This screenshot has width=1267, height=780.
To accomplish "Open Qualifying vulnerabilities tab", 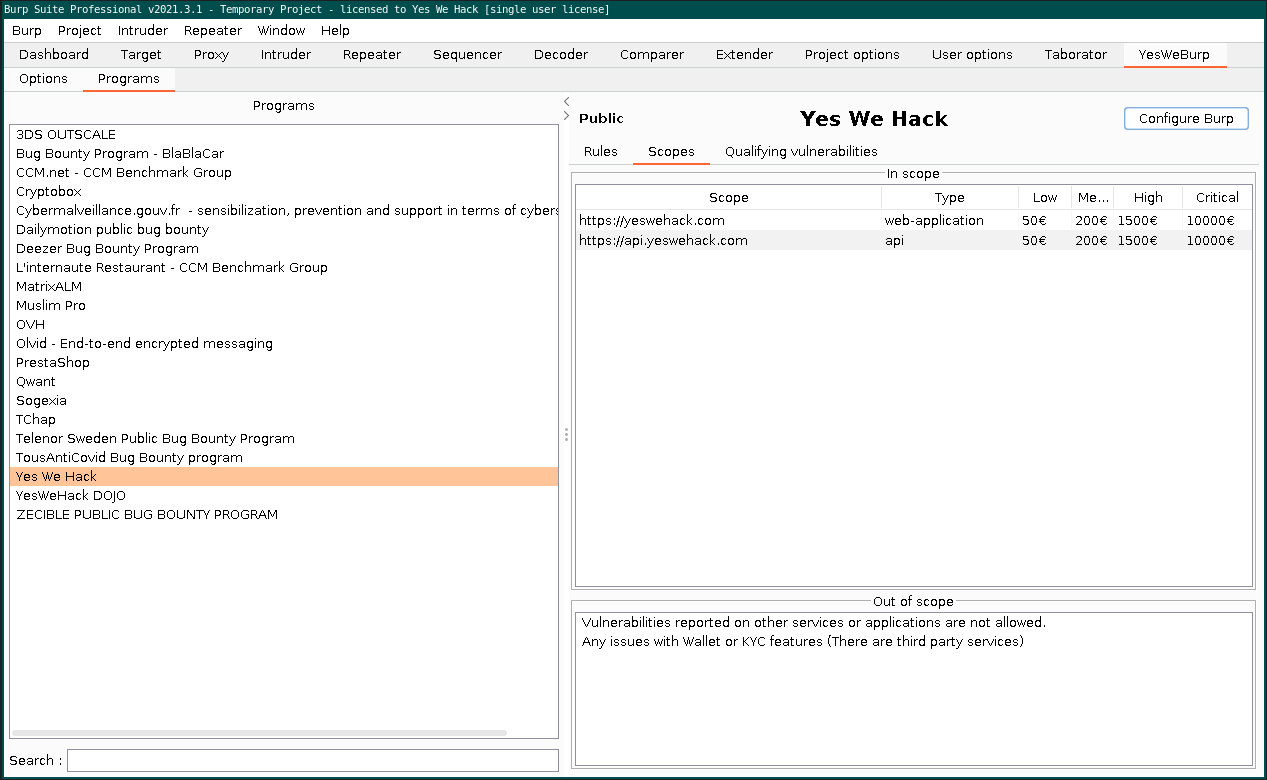I will (801, 152).
